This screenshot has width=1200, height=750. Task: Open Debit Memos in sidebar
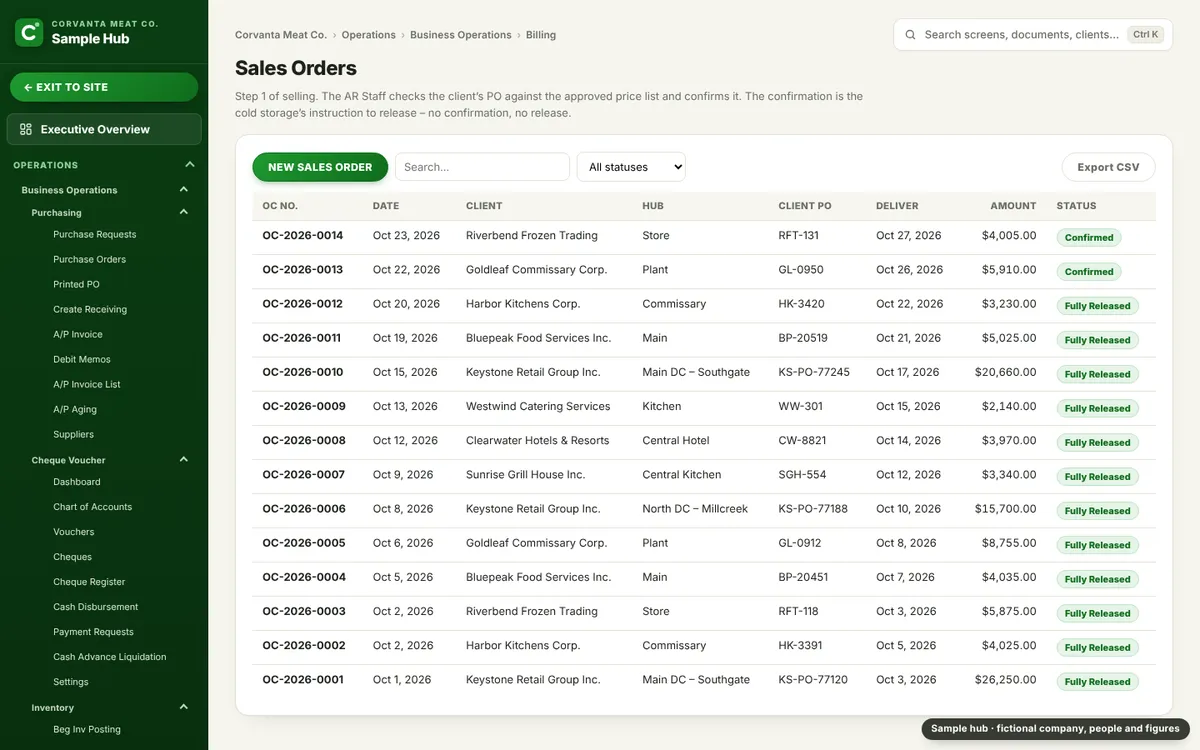(x=82, y=359)
